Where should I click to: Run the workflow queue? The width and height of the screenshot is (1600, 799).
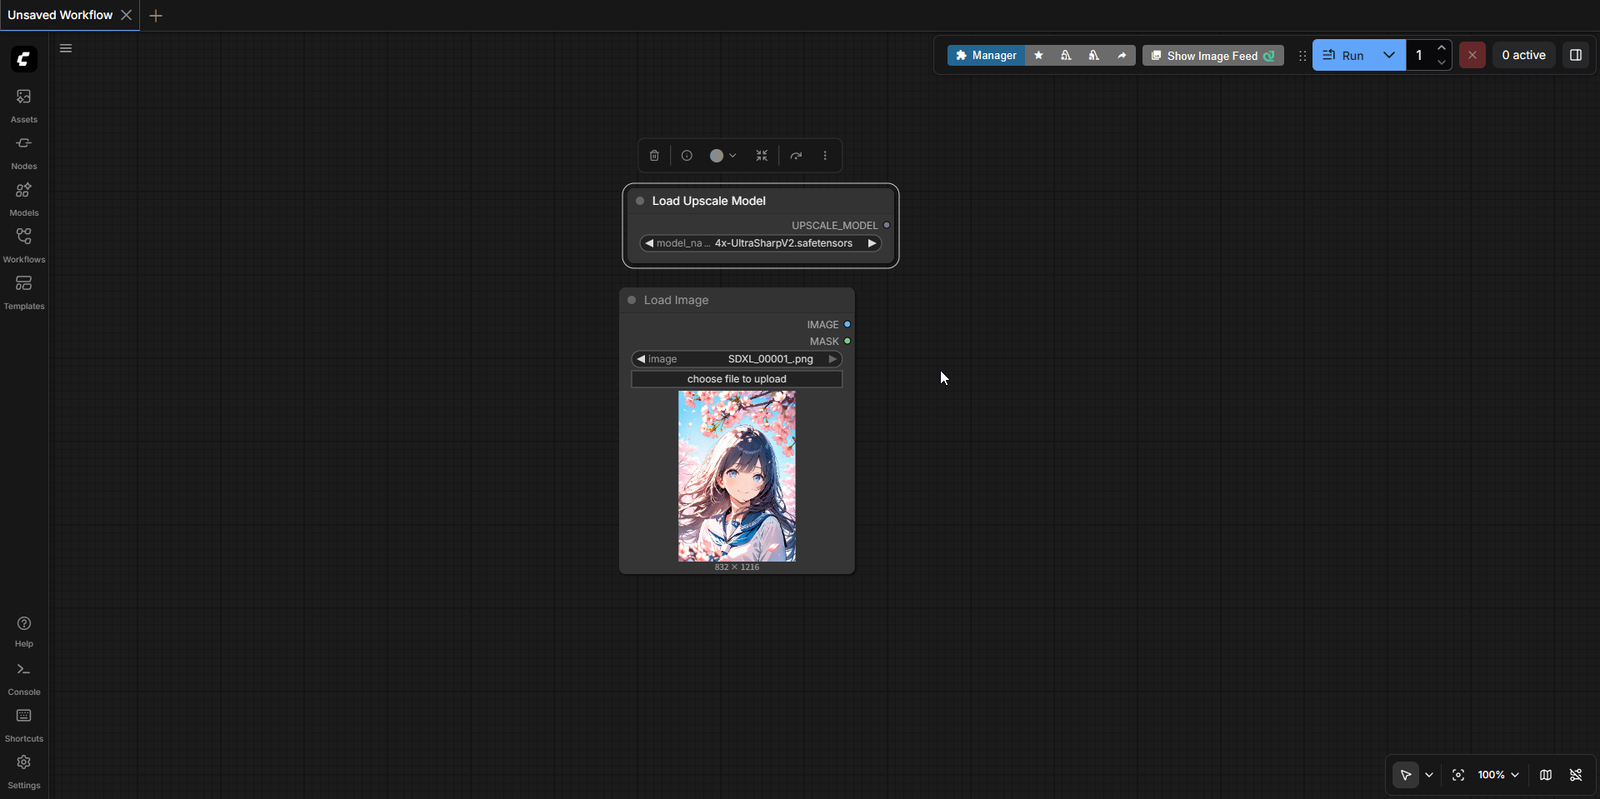click(1343, 56)
